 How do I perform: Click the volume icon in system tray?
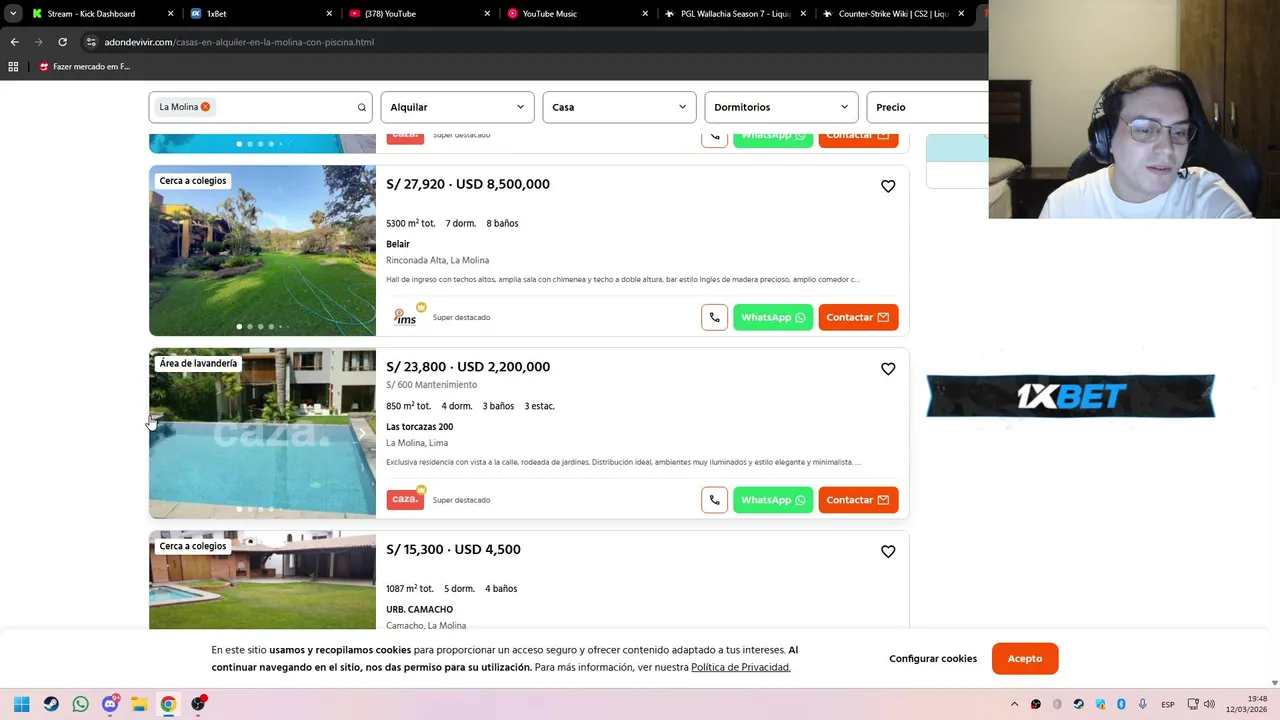pyautogui.click(x=1209, y=704)
